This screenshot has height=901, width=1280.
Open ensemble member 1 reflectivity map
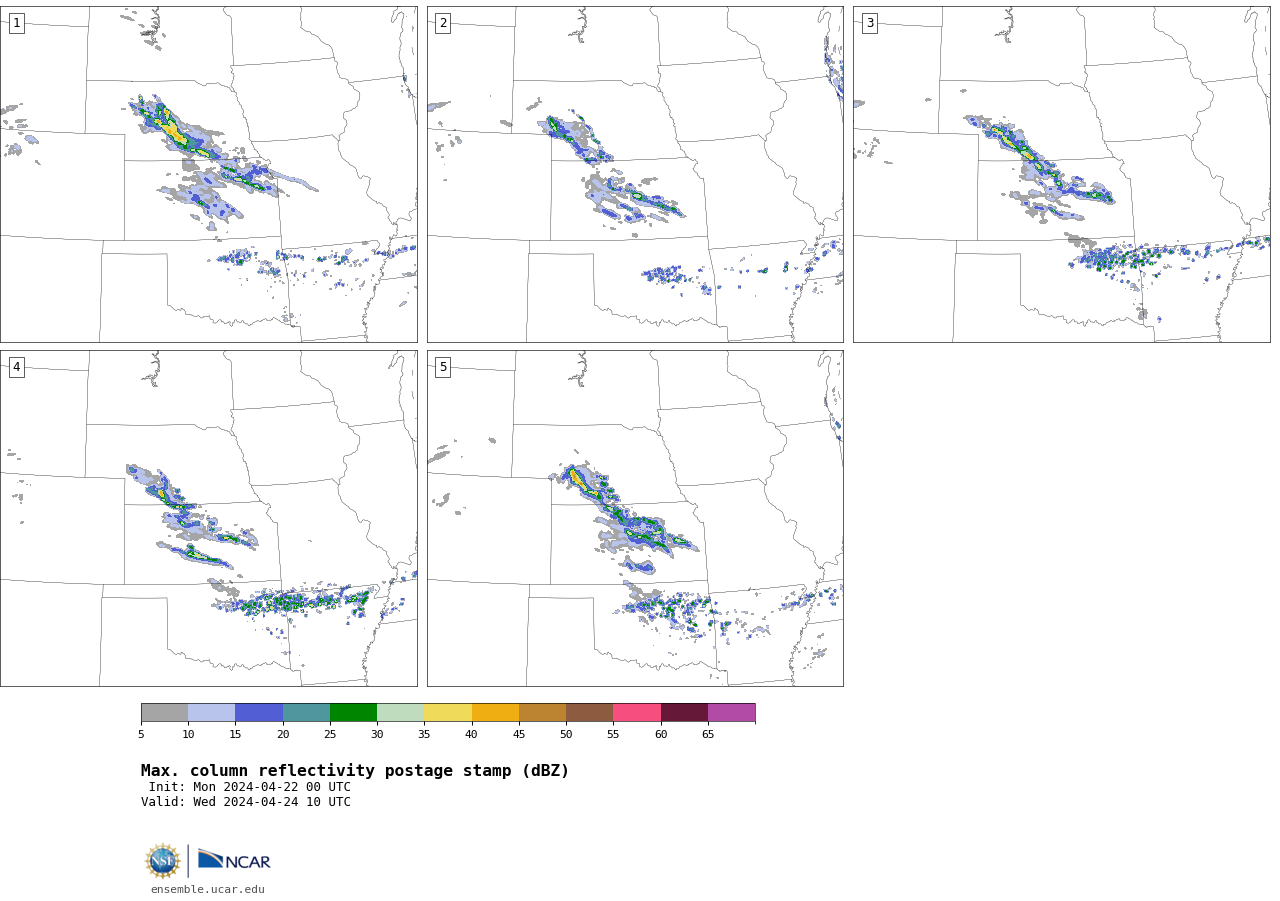pos(208,174)
